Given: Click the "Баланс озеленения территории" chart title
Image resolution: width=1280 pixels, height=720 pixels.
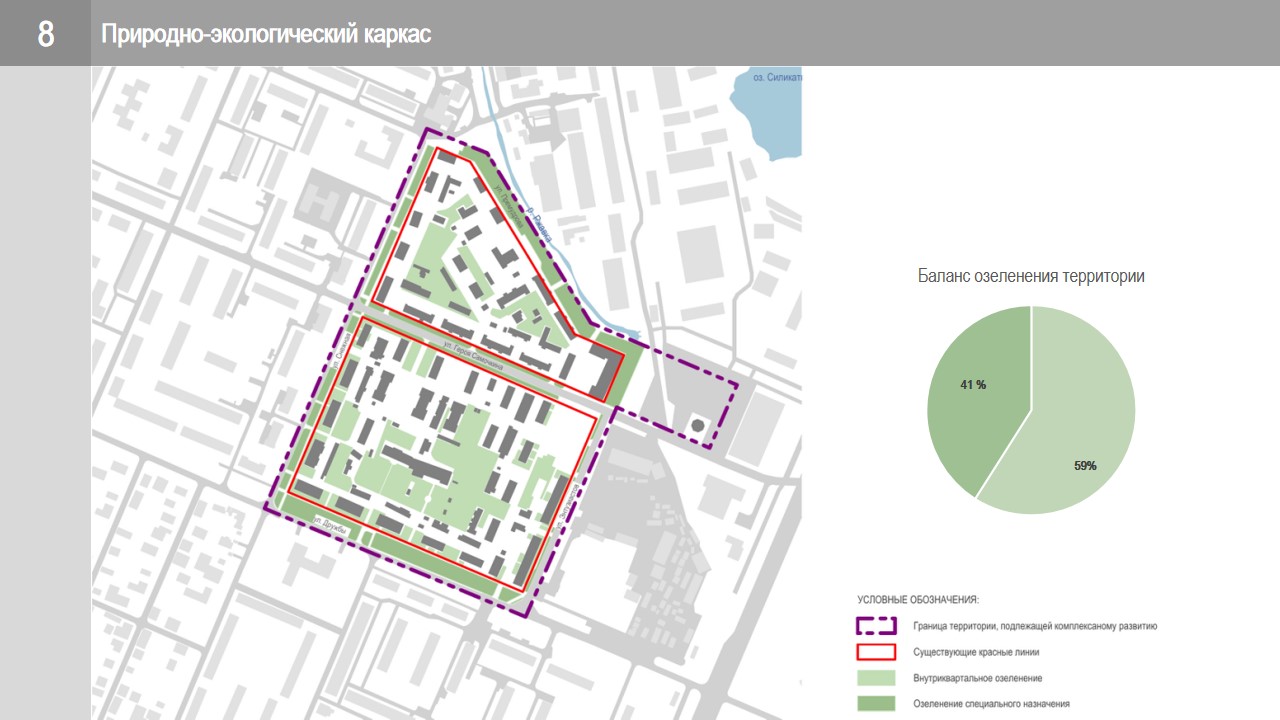Looking at the screenshot, I should click(x=1031, y=276).
